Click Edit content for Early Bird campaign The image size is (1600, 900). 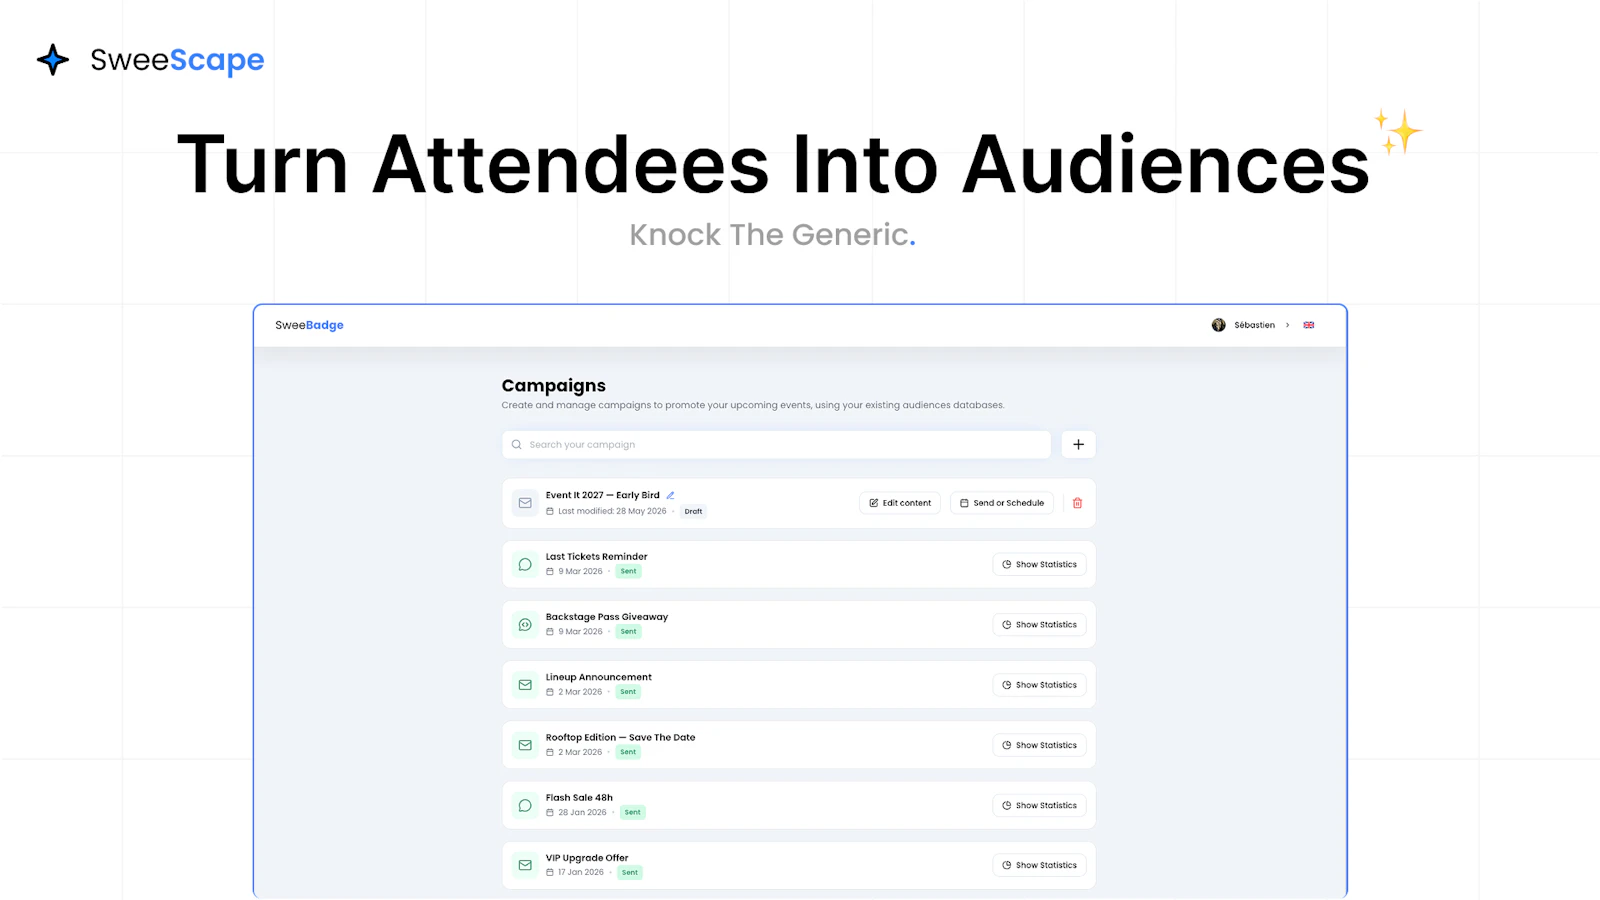(900, 503)
